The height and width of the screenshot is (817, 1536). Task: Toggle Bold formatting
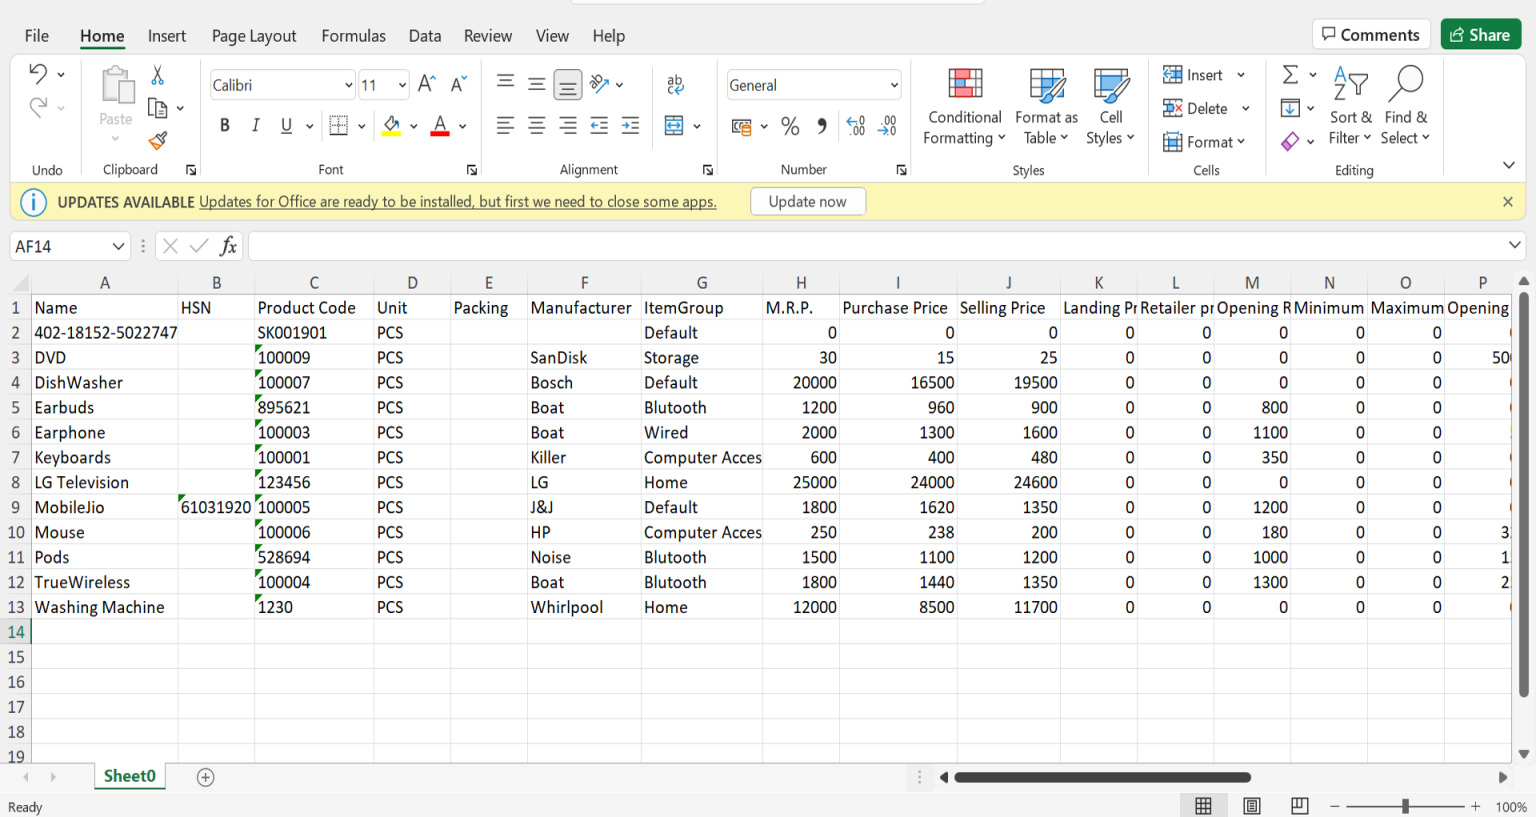pos(225,125)
